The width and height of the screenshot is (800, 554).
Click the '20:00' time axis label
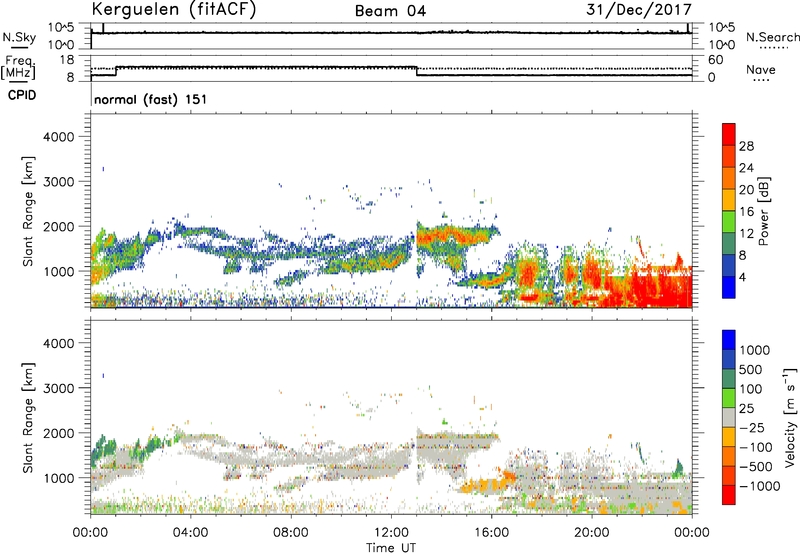pyautogui.click(x=592, y=533)
